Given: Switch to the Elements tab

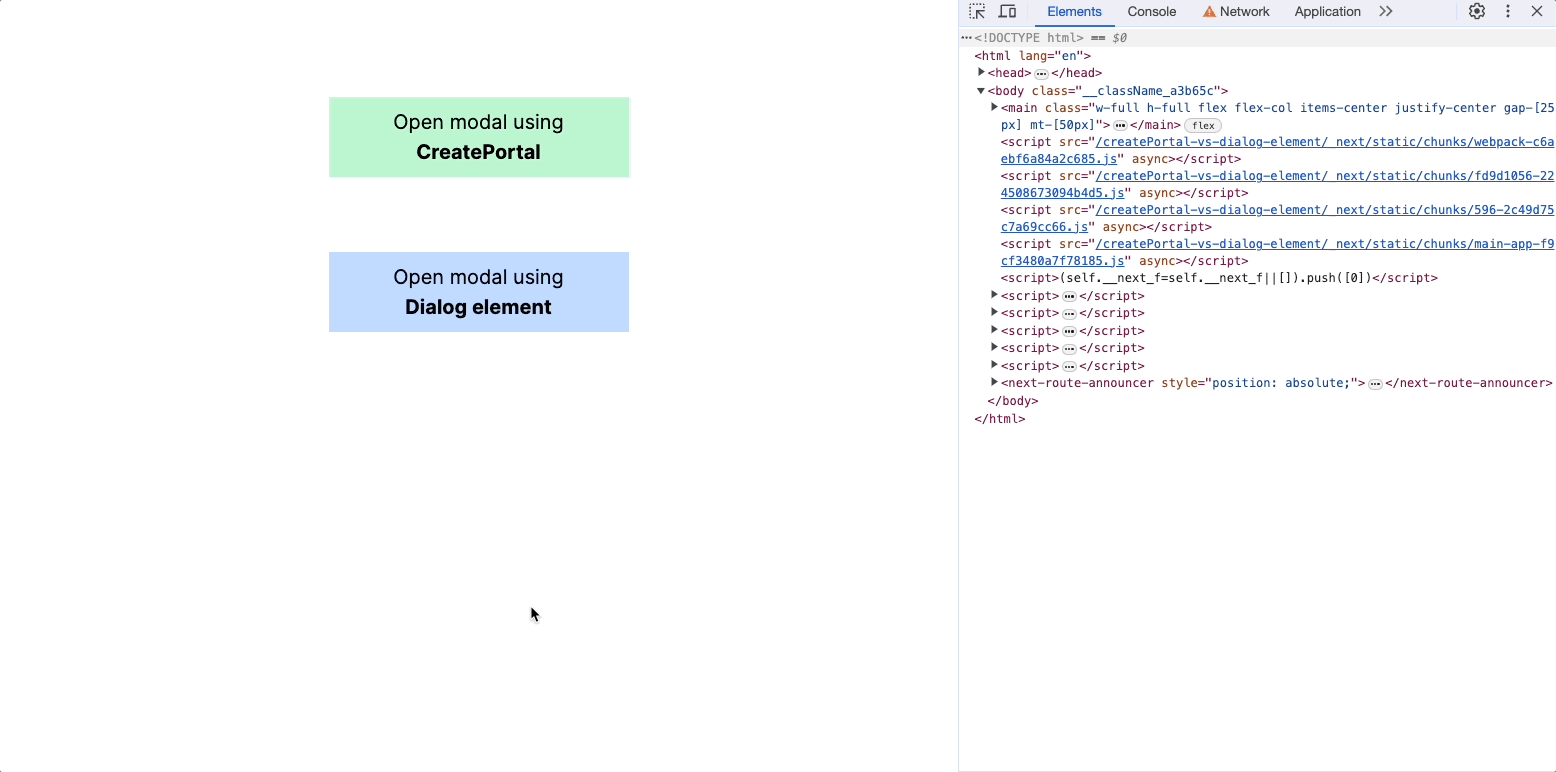Looking at the screenshot, I should tap(1074, 12).
